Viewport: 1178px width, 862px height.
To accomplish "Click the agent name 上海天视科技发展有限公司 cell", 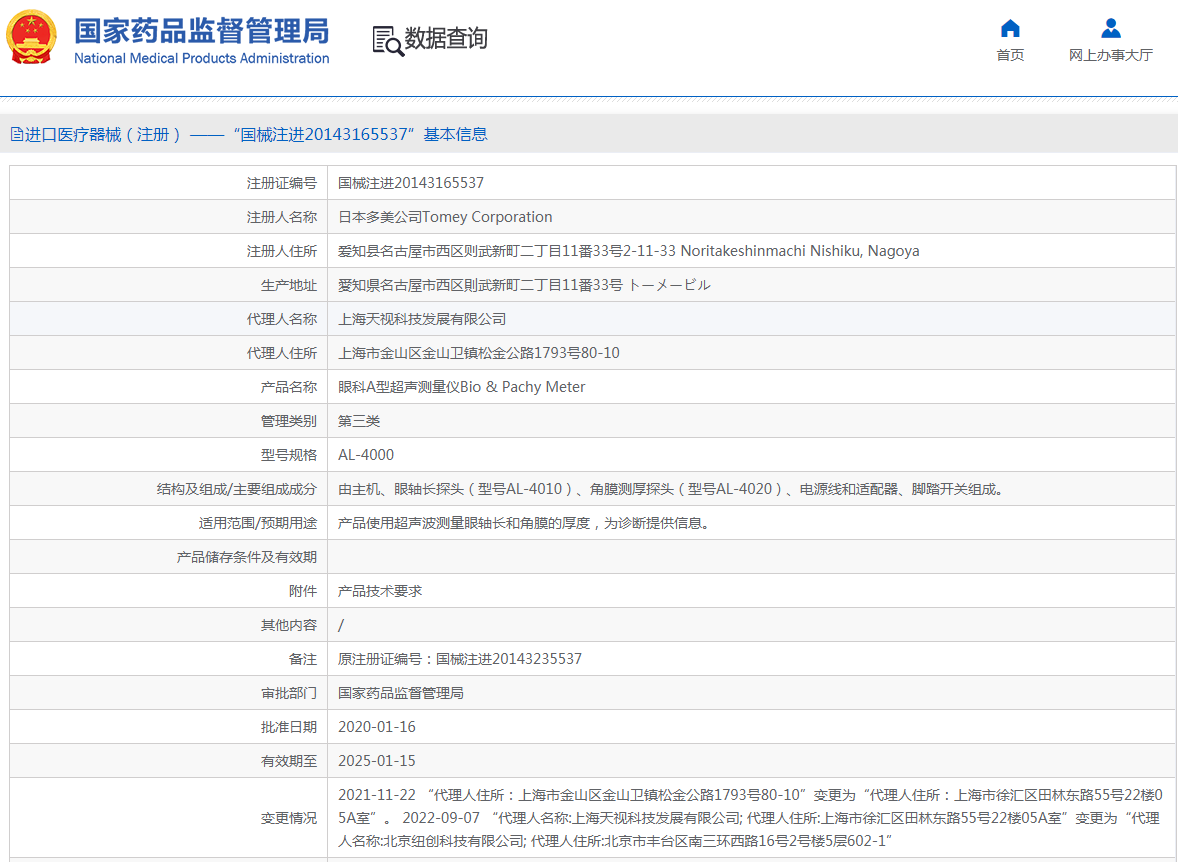I will (422, 319).
